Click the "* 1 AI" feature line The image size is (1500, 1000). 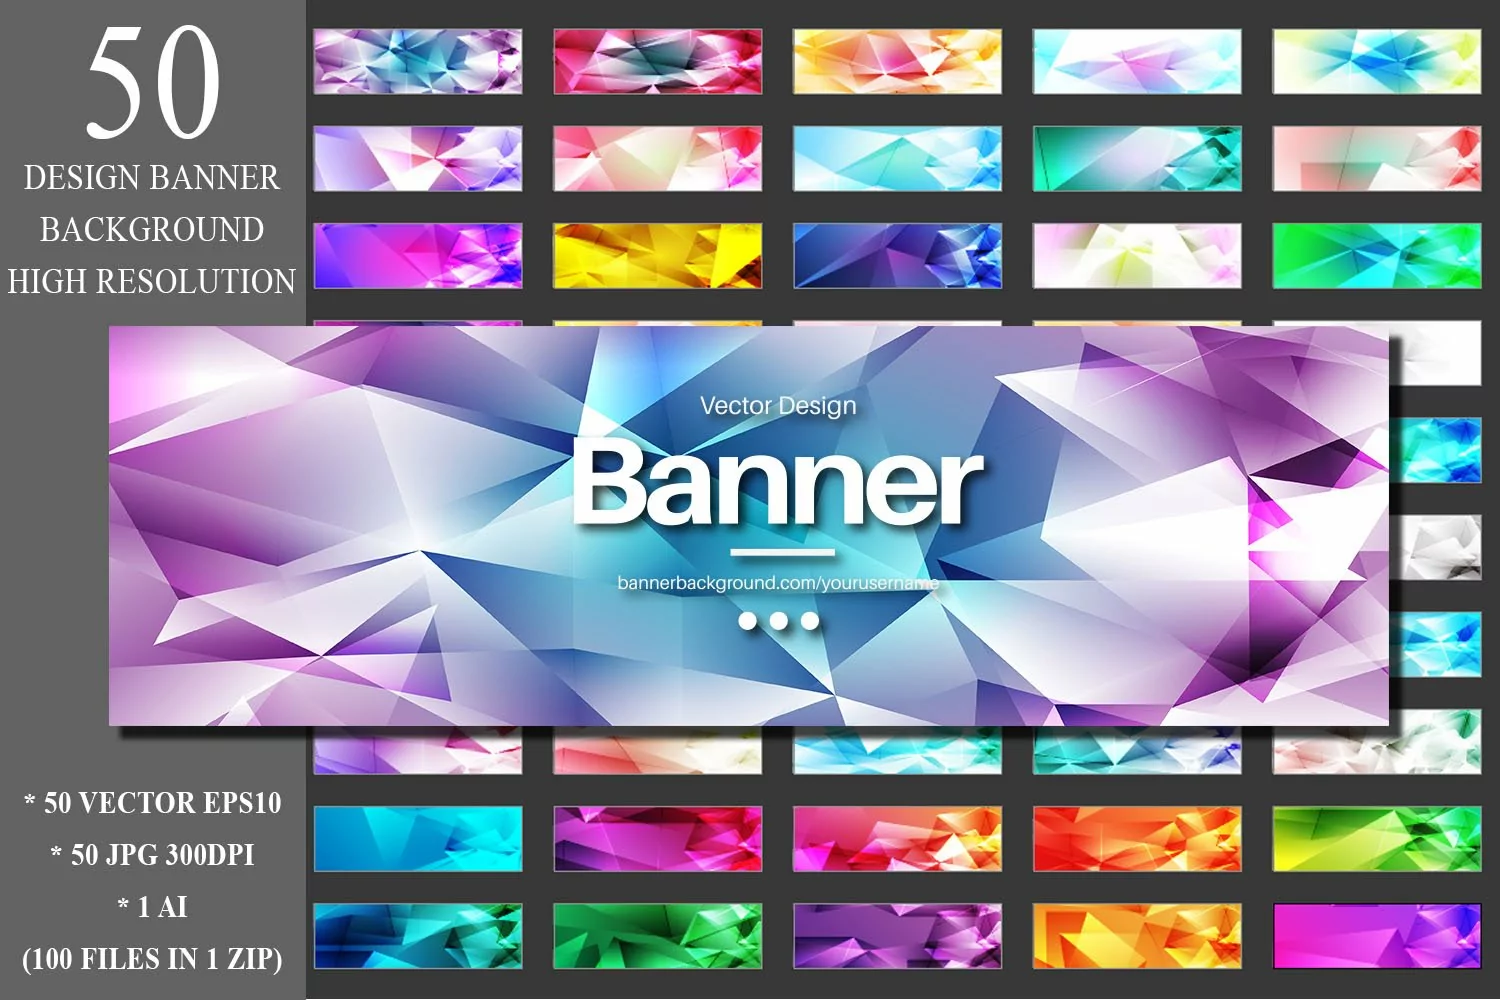click(x=153, y=907)
